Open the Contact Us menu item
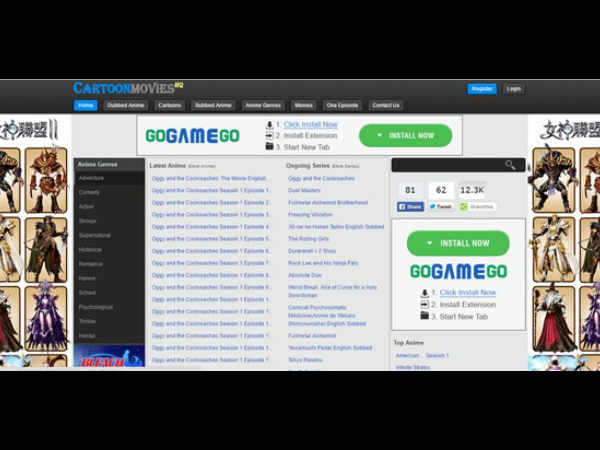 (x=386, y=105)
